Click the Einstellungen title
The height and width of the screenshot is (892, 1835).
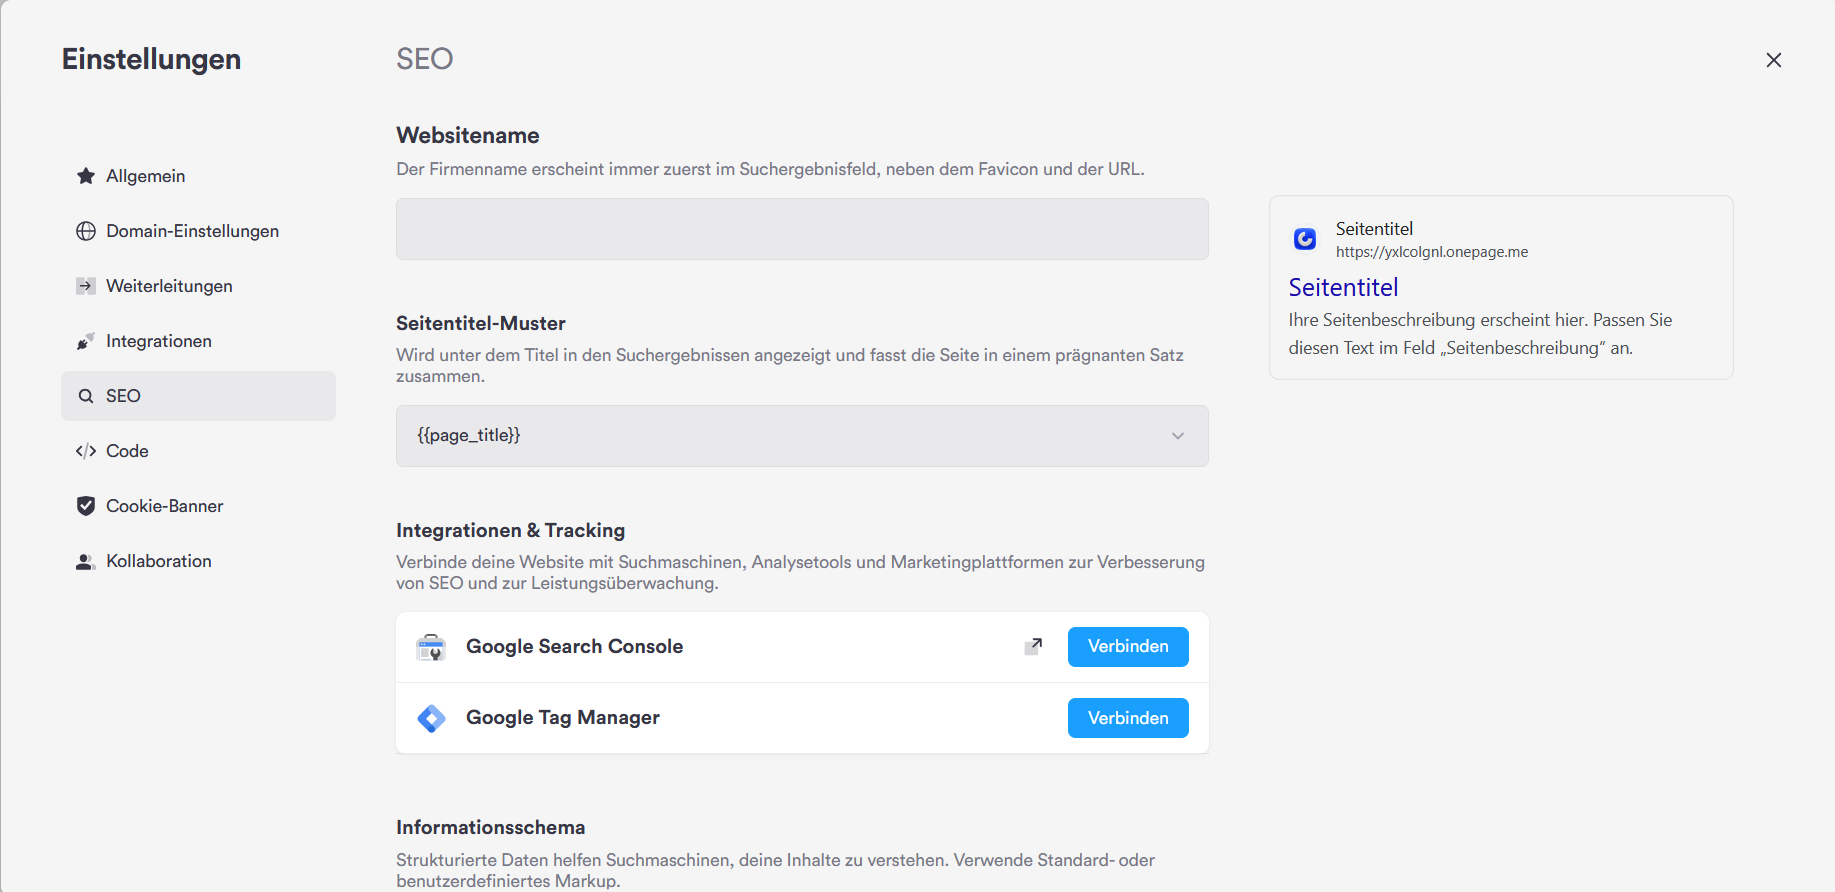151,59
